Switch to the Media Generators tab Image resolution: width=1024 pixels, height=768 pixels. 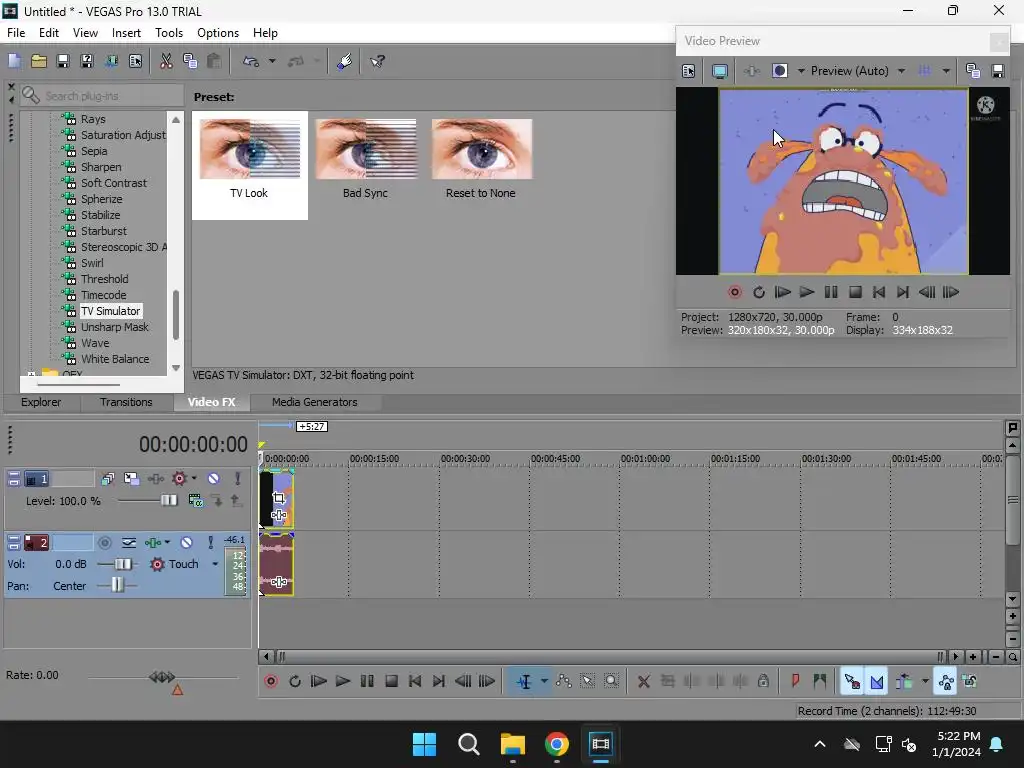pyautogui.click(x=314, y=402)
